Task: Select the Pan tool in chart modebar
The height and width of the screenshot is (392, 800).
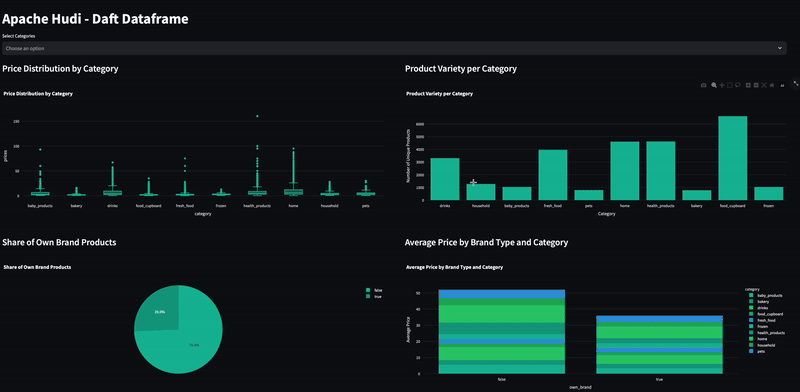Action: [722, 85]
